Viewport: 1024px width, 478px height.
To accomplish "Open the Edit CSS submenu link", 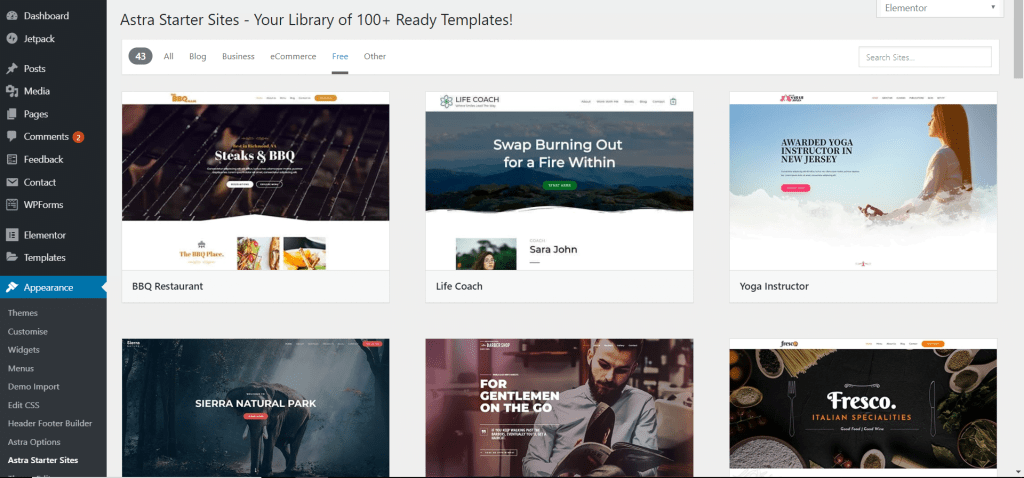I will [24, 405].
